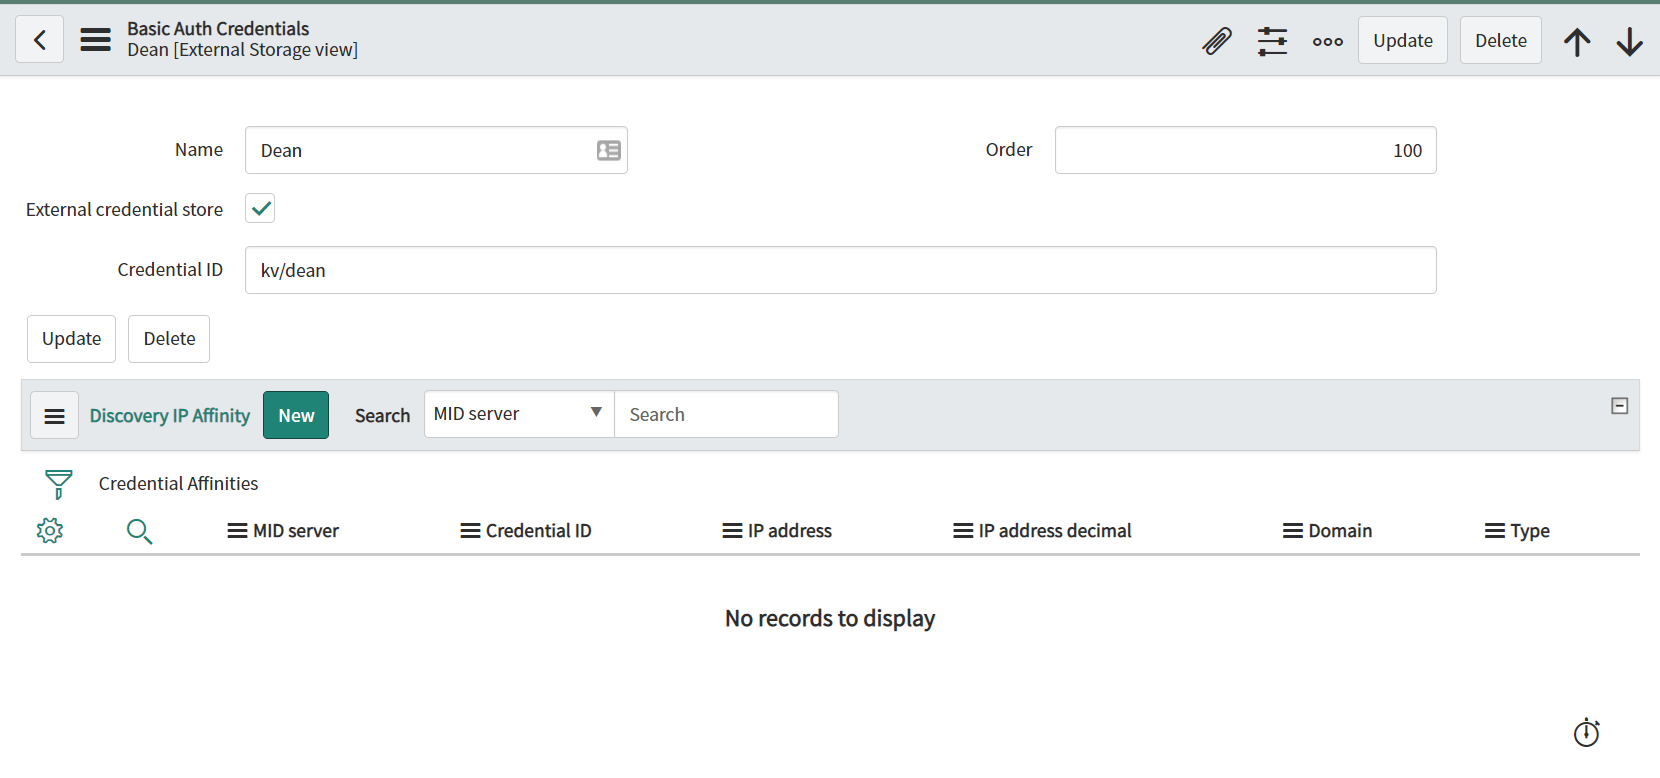
Task: Go to previous record up arrow
Action: coord(1577,41)
